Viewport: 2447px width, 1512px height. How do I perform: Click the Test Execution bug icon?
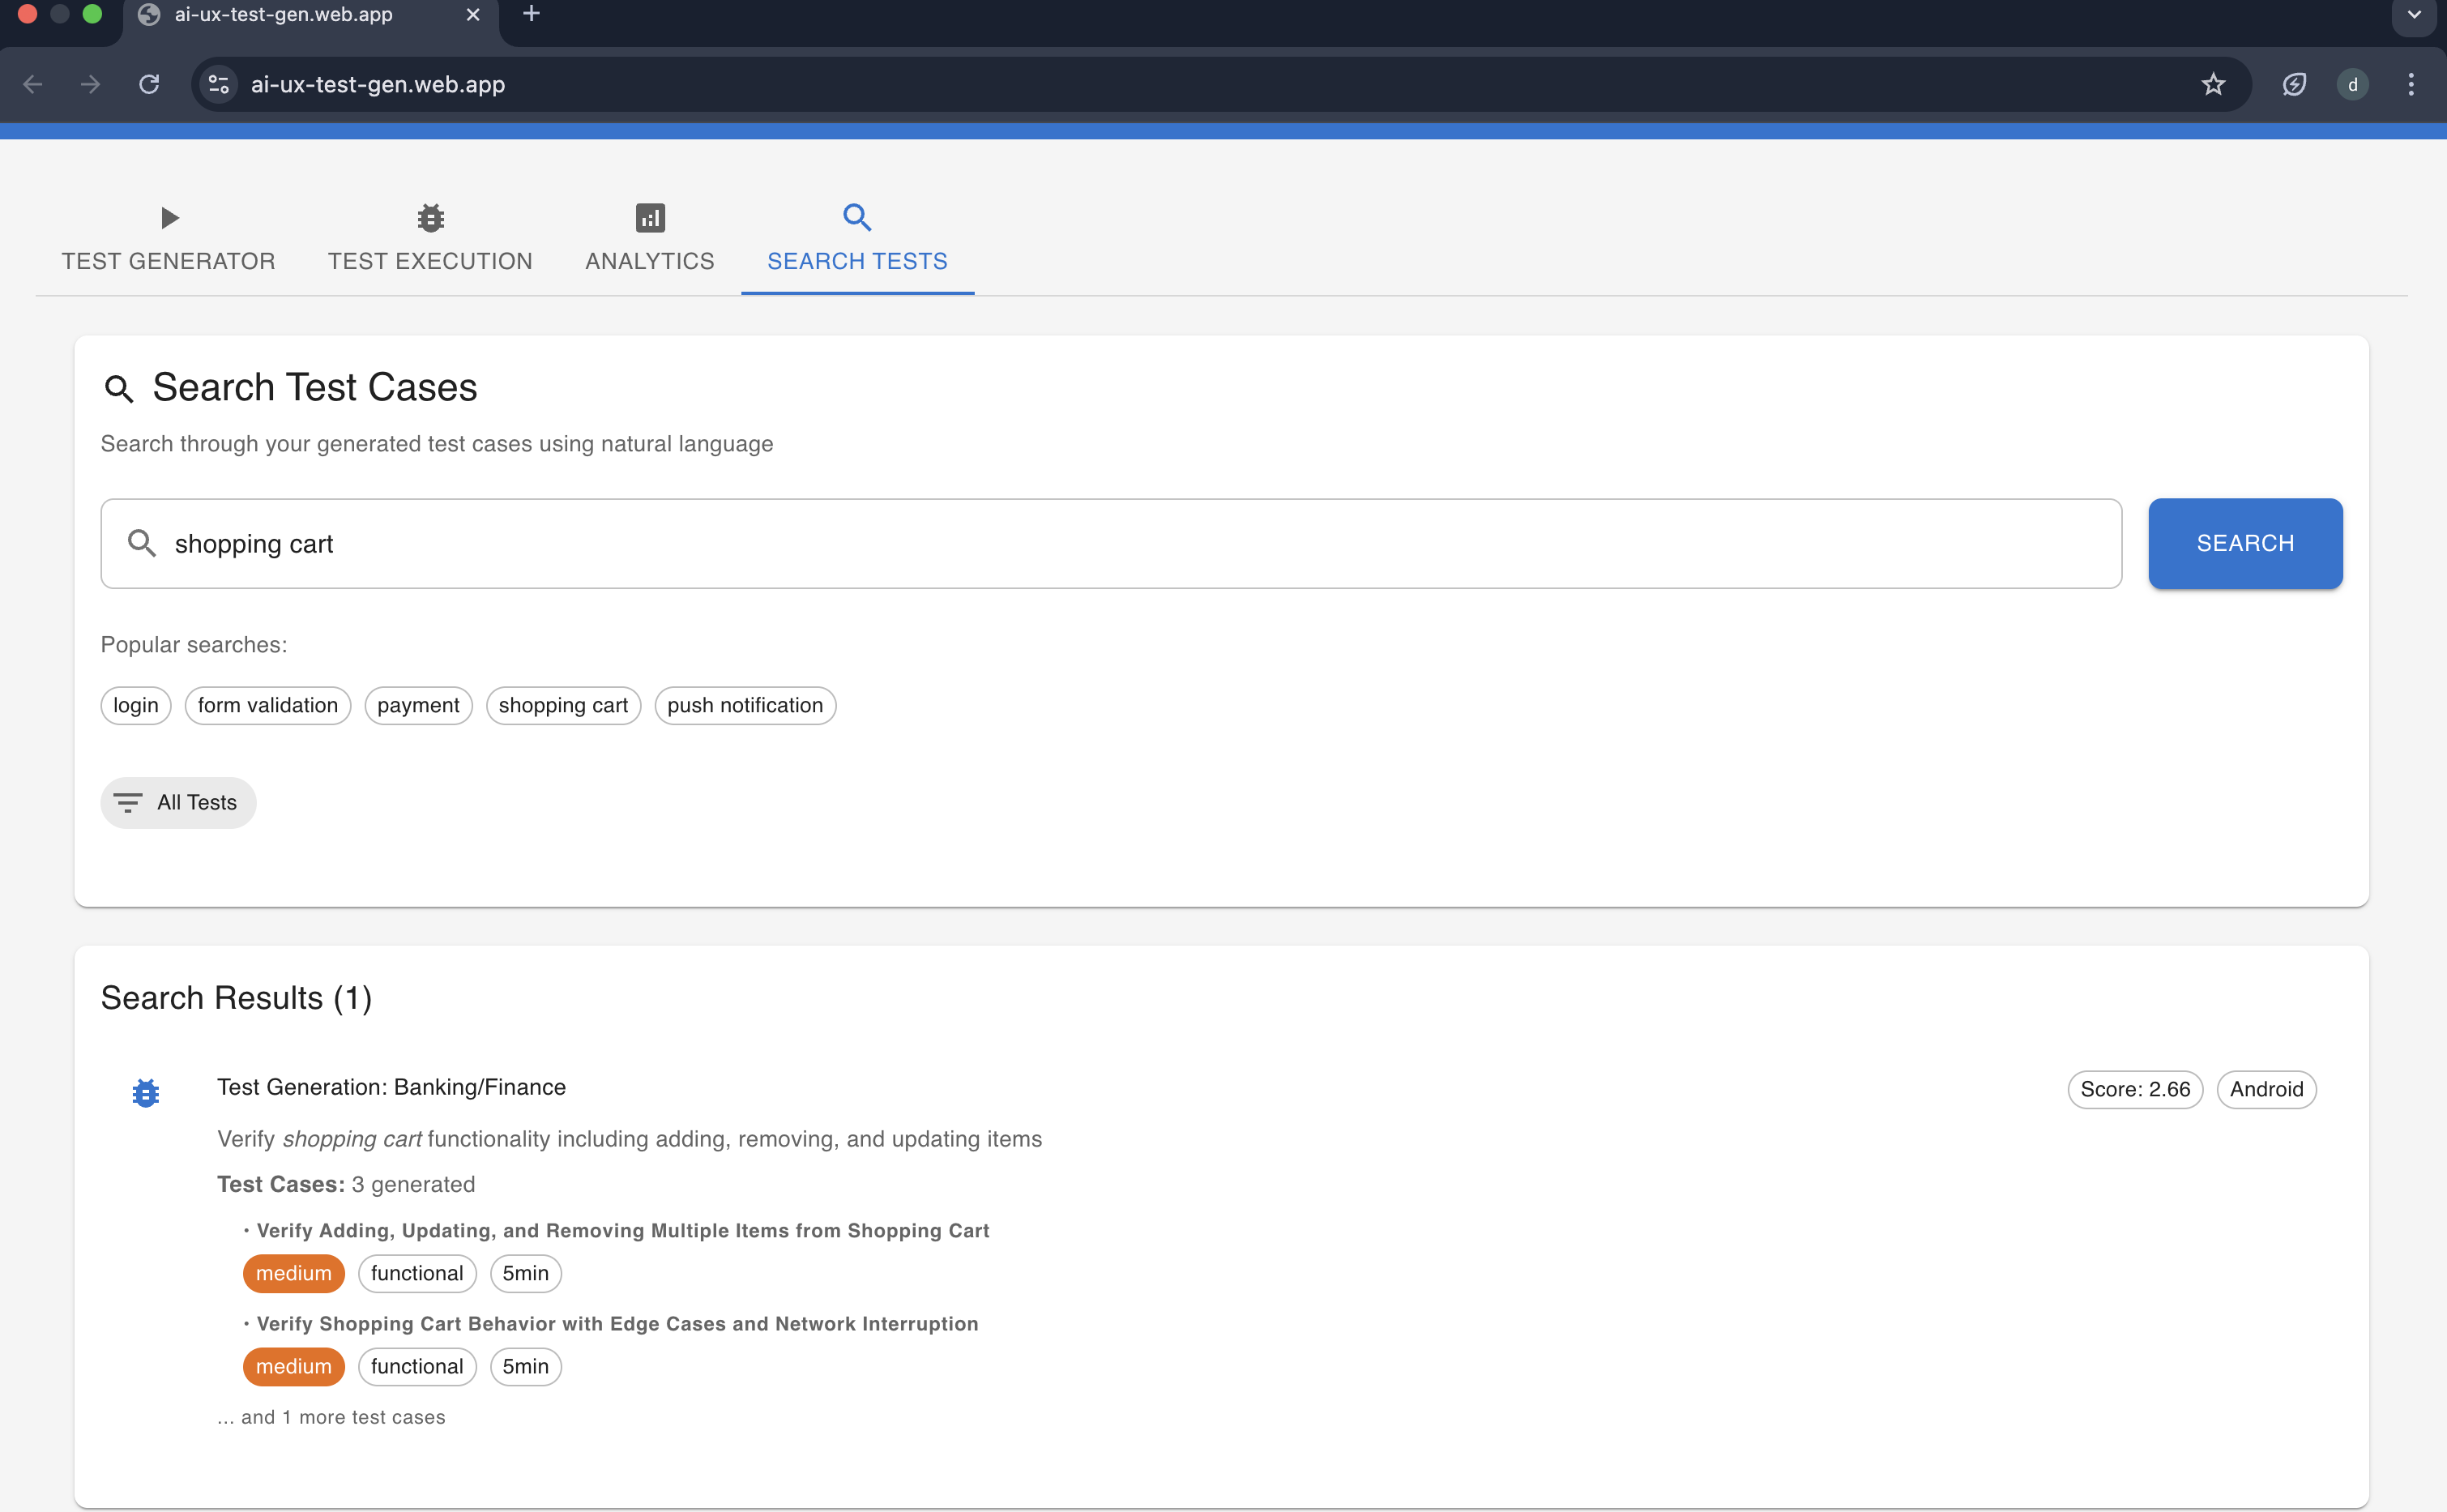430,217
